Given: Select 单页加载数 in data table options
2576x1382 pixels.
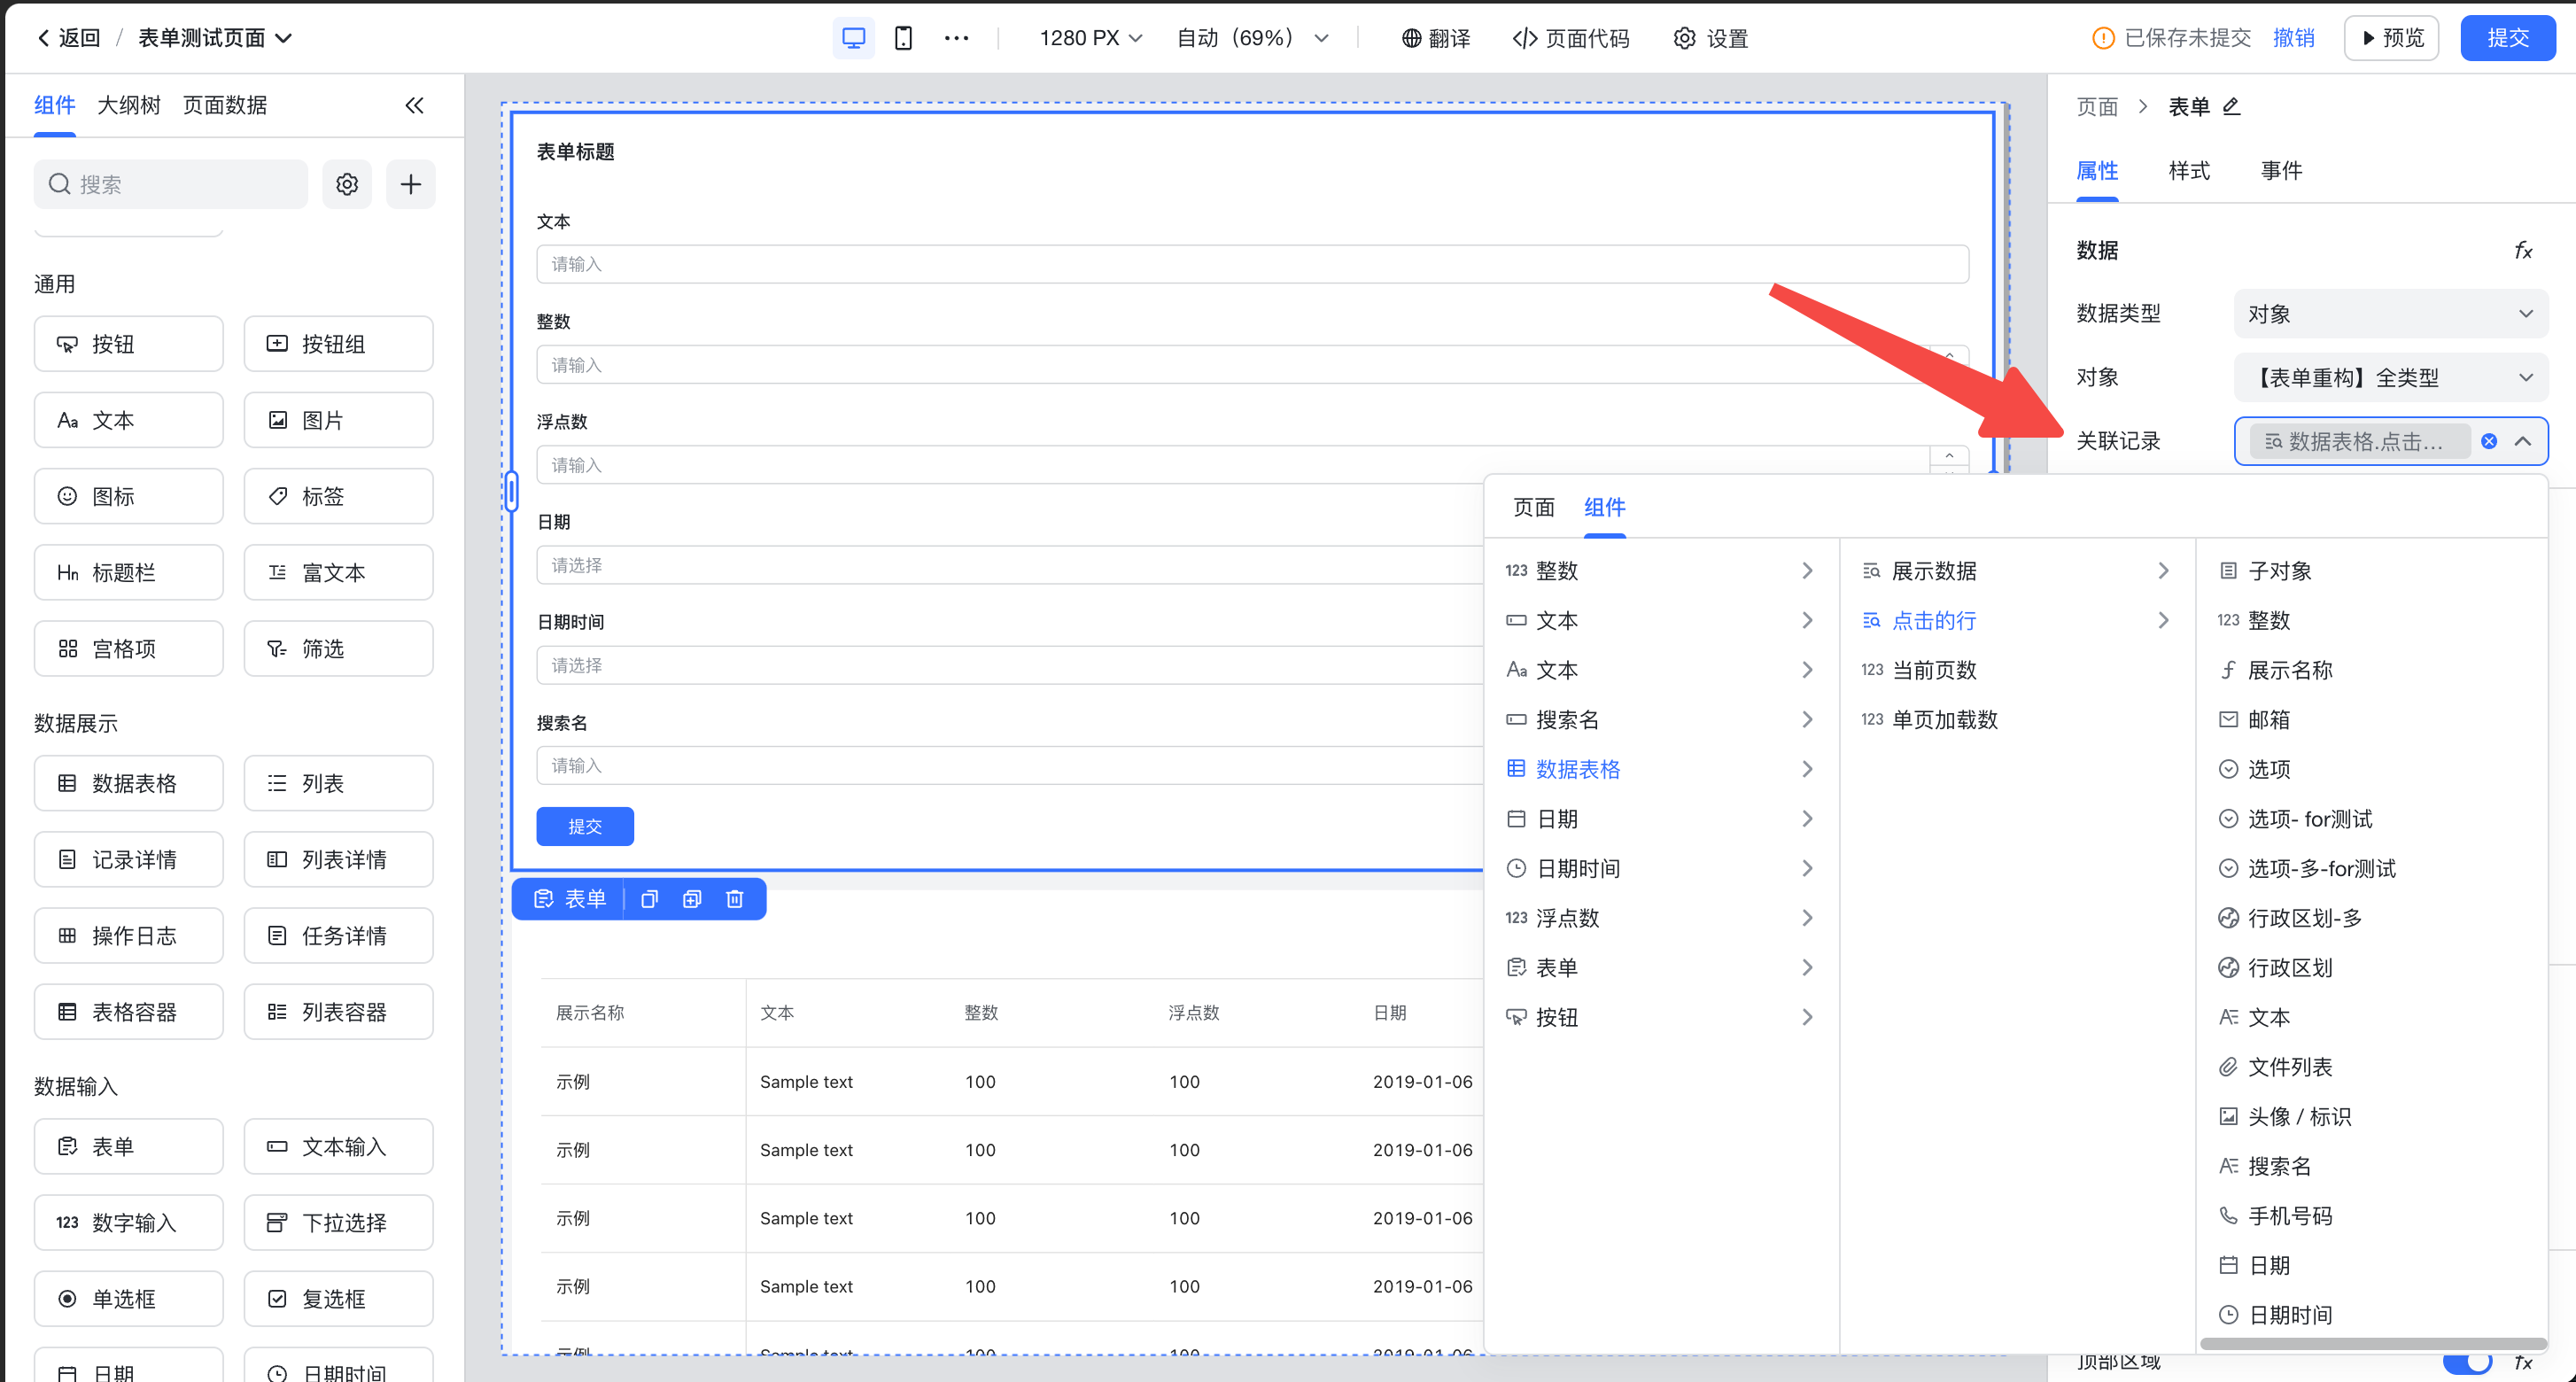Looking at the screenshot, I should [x=2016, y=719].
